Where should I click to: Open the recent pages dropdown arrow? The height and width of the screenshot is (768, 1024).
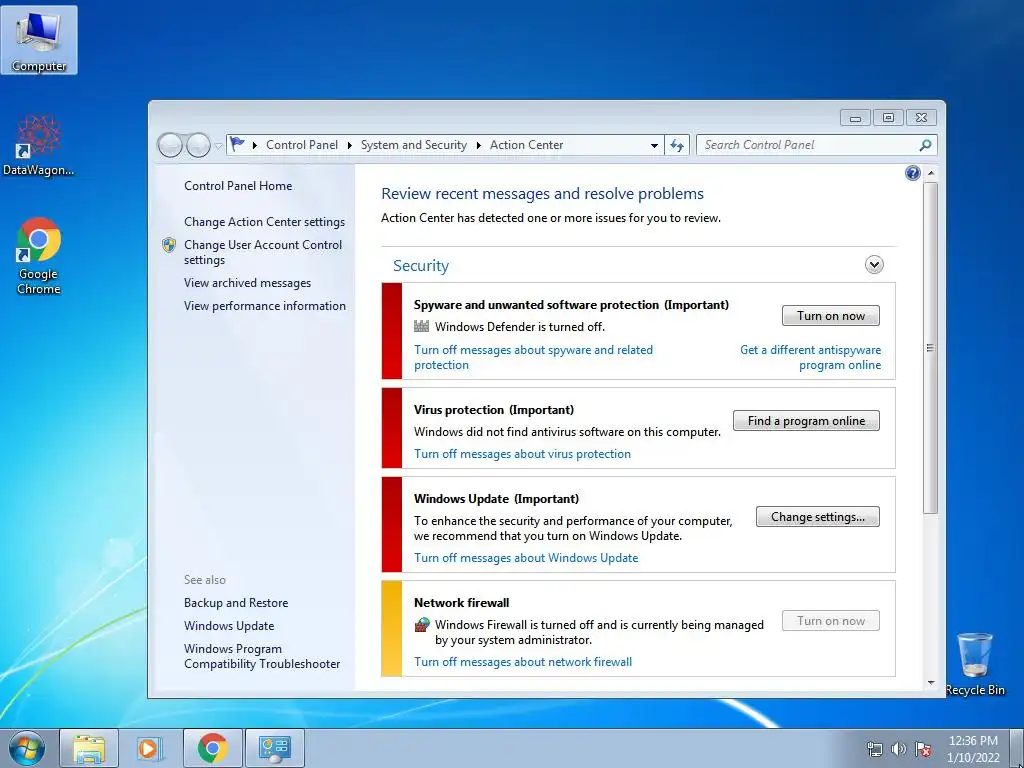[x=218, y=146]
